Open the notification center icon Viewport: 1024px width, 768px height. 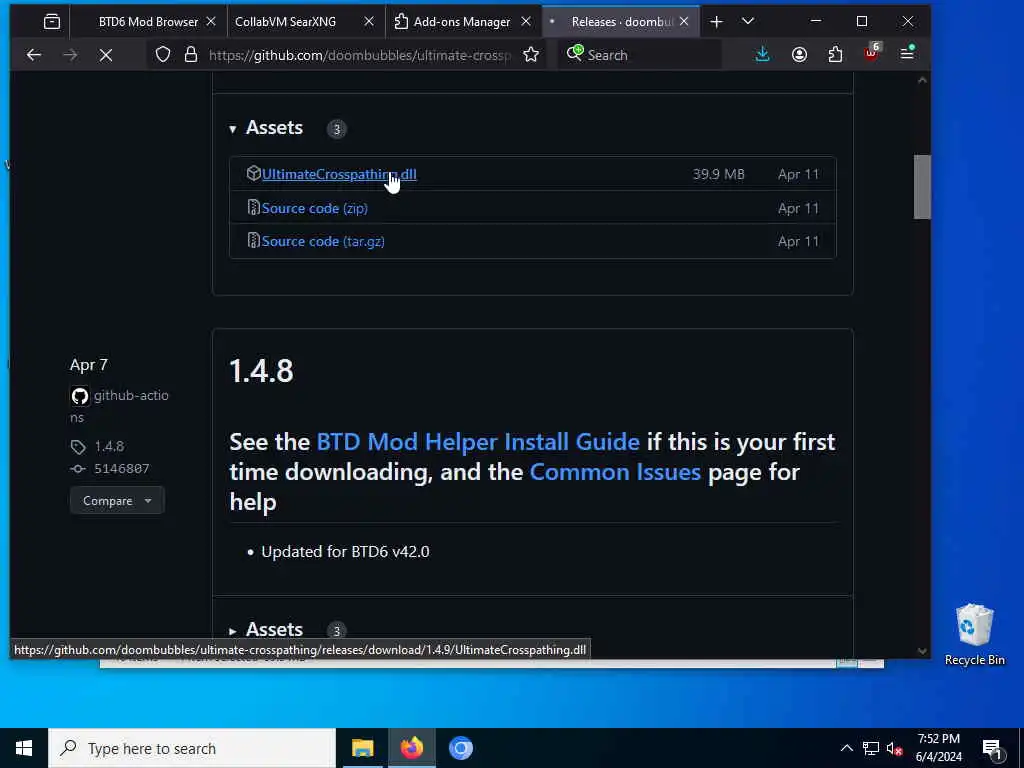click(x=992, y=748)
